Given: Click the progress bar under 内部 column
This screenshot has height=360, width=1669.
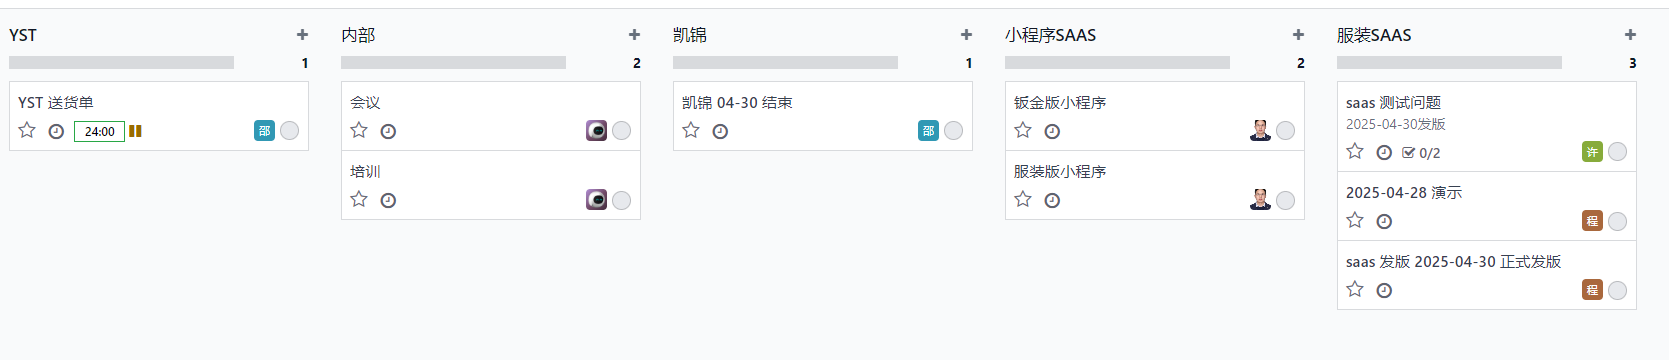Looking at the screenshot, I should pos(453,62).
